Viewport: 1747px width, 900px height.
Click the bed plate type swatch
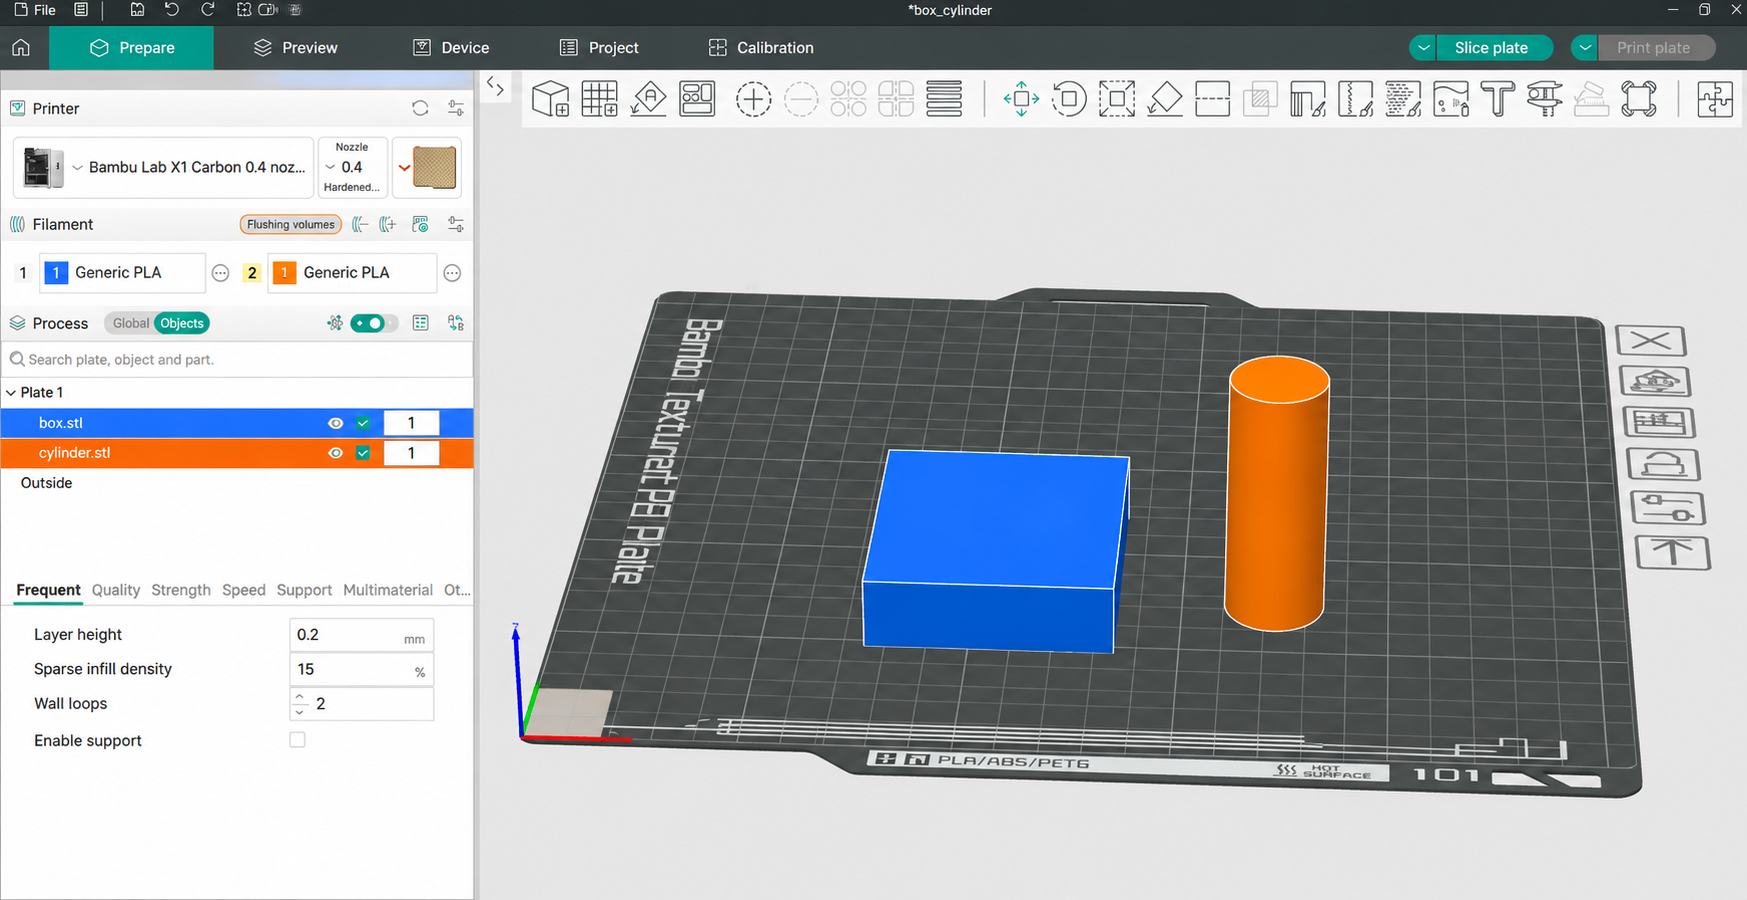pyautogui.click(x=434, y=167)
